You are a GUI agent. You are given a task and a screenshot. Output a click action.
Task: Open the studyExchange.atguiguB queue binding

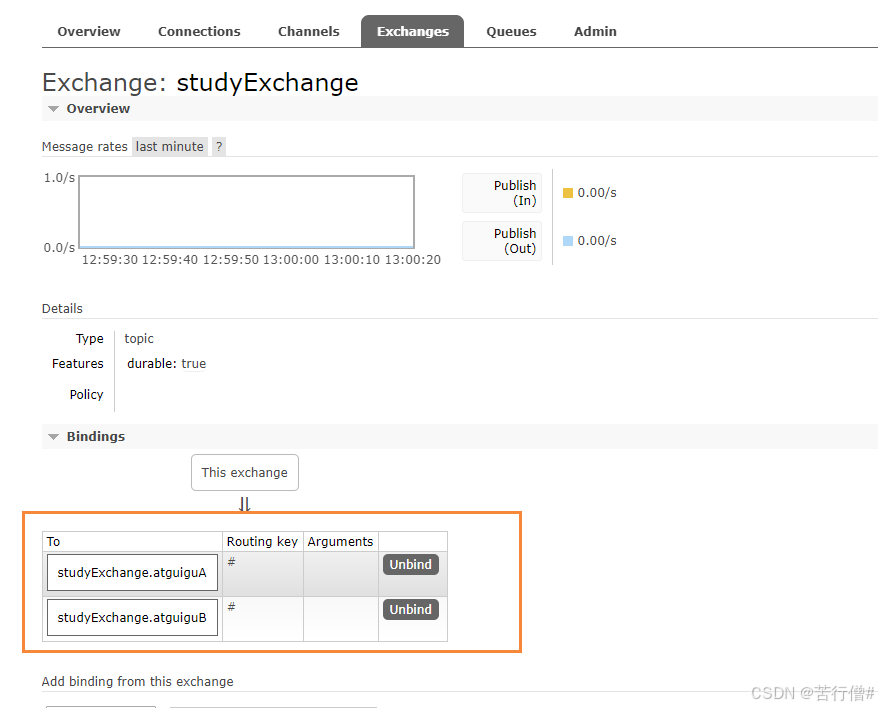132,617
